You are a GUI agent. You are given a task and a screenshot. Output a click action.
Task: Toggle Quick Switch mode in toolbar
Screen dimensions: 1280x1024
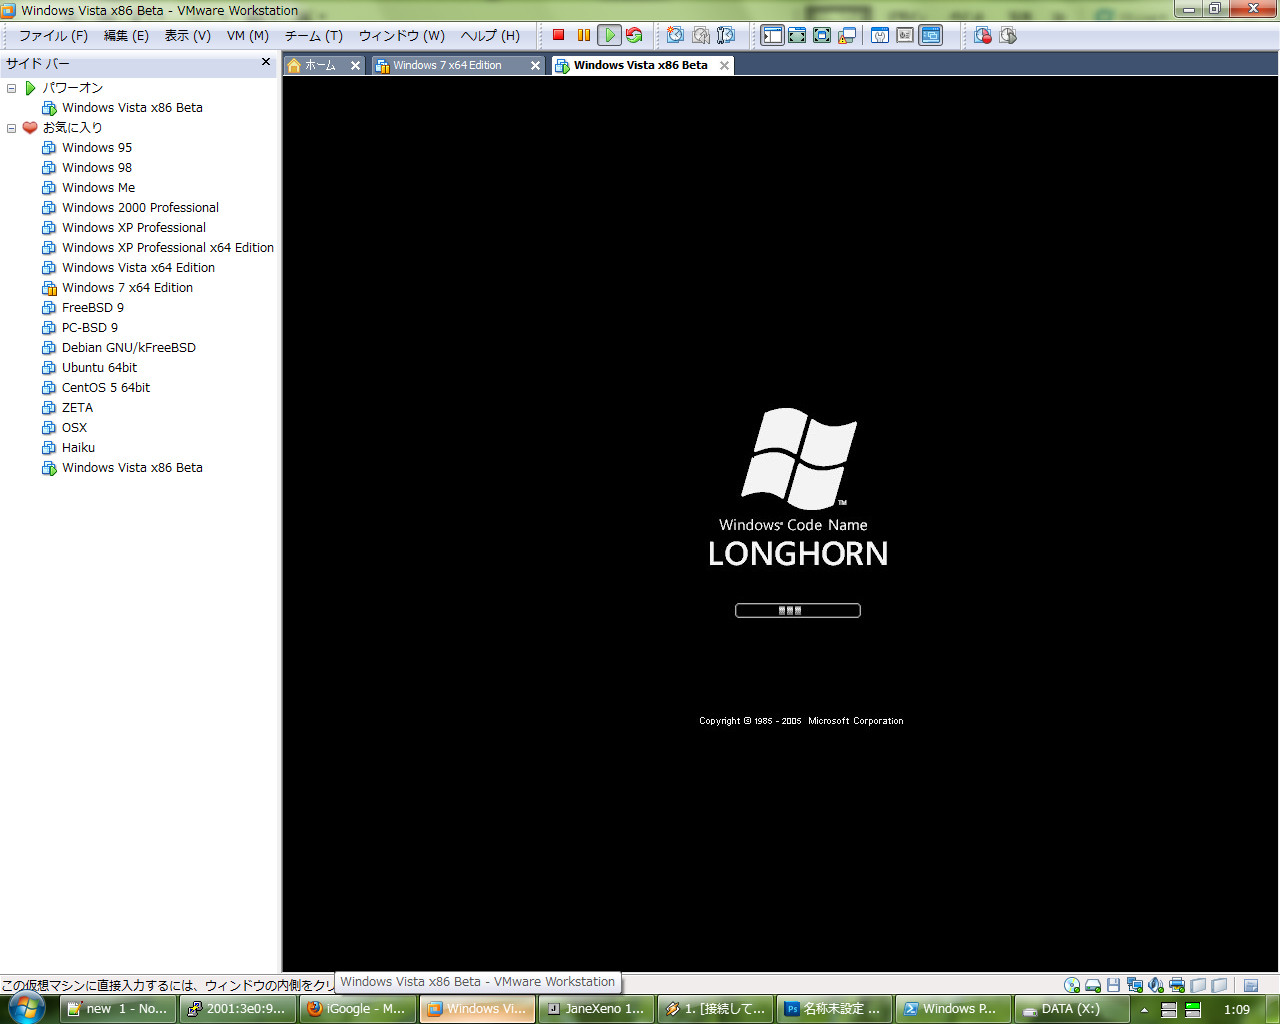[797, 35]
